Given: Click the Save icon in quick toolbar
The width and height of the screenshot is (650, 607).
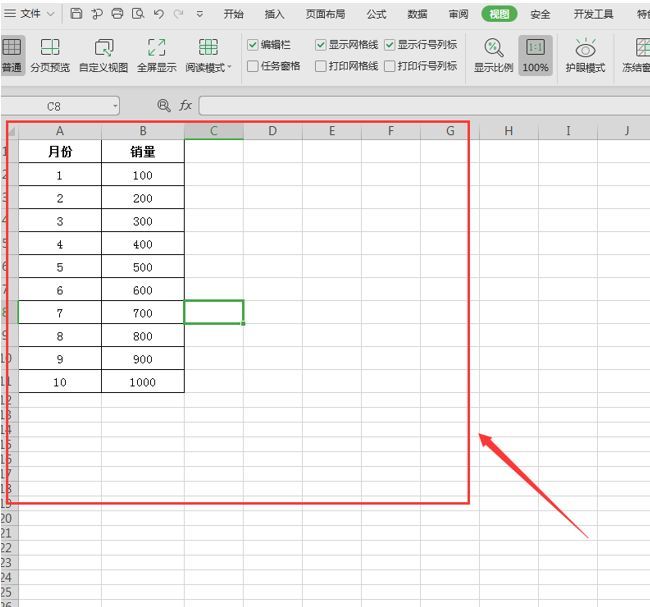Looking at the screenshot, I should click(76, 14).
